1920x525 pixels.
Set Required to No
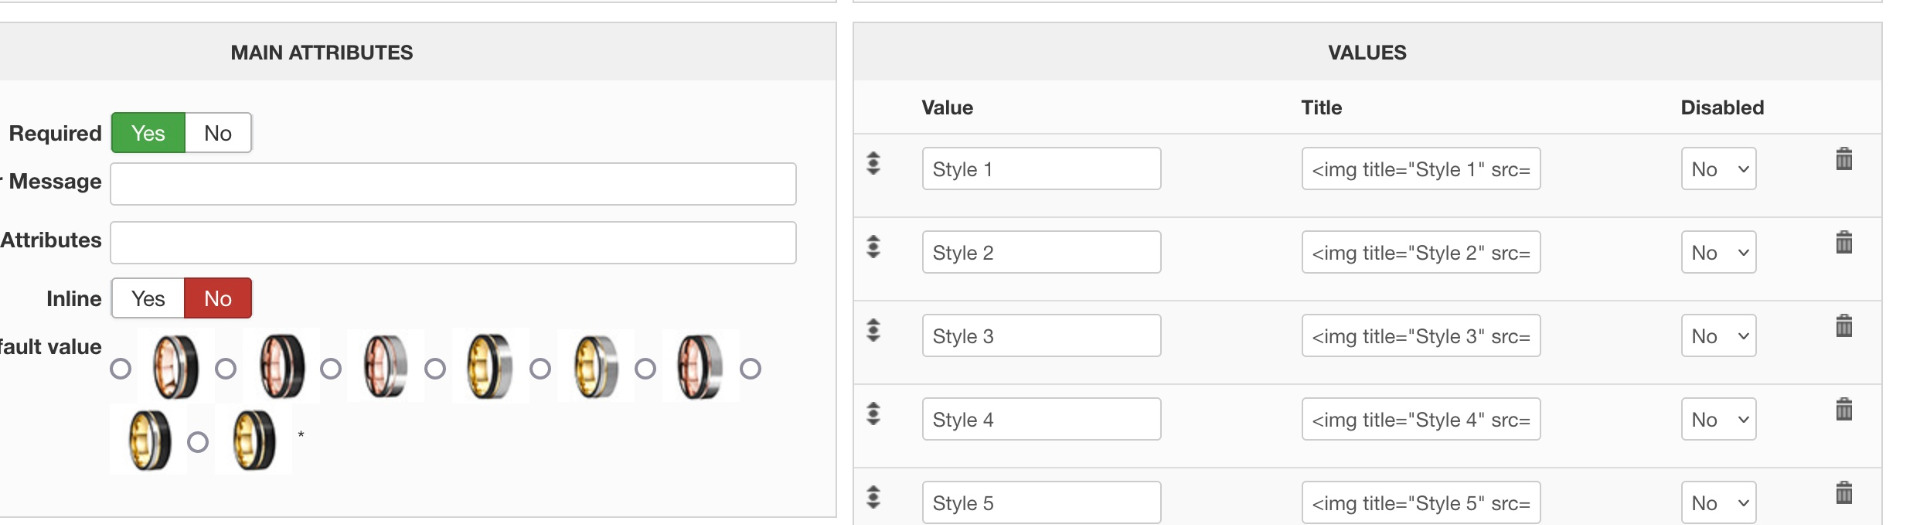[x=218, y=133]
